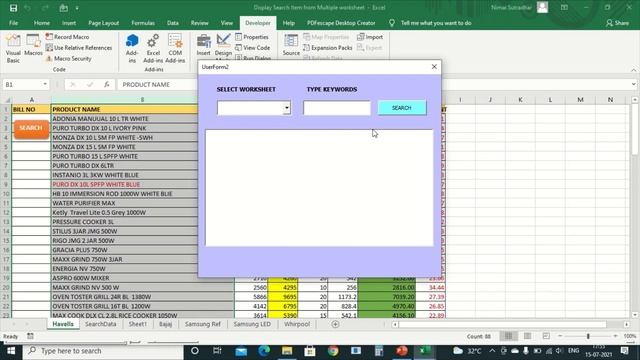
Task: Switch to Page Layout view
Action: [x=527, y=336]
